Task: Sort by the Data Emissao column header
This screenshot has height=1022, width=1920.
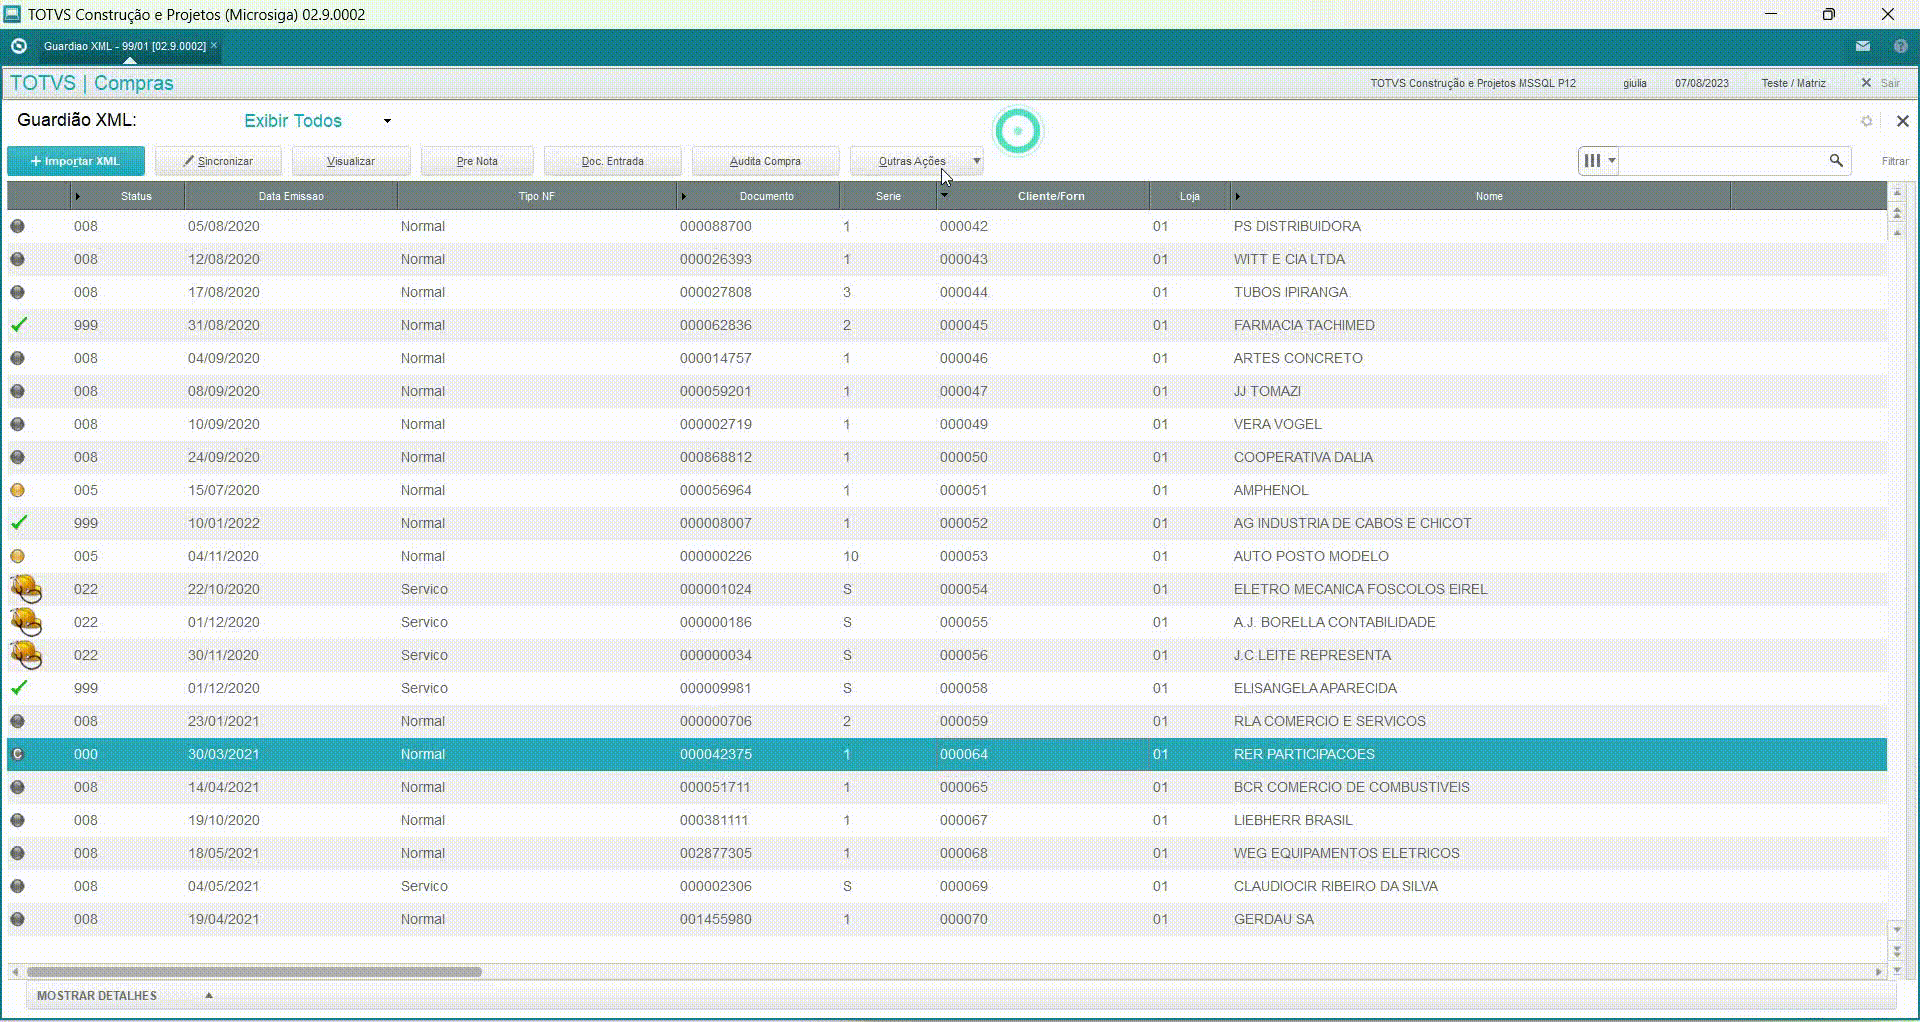Action: coord(291,196)
